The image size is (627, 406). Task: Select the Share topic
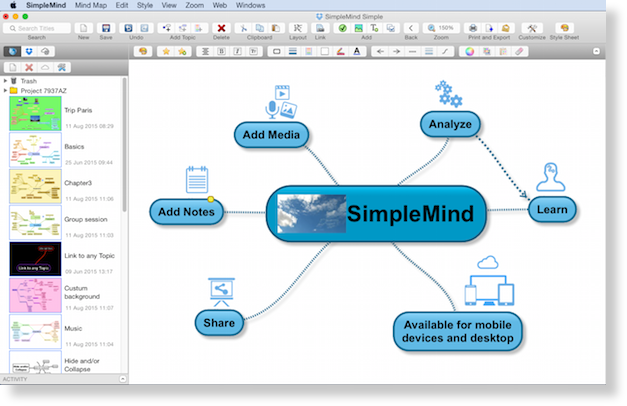(219, 322)
